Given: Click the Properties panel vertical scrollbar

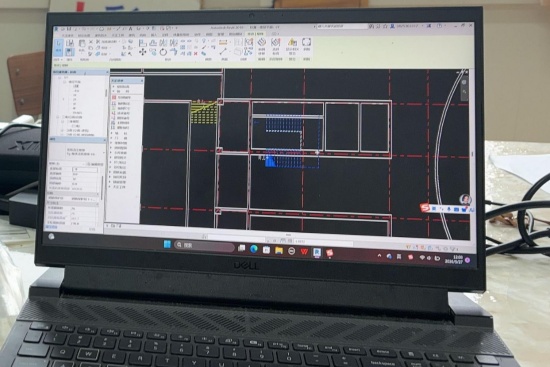Looking at the screenshot, I should 102,189.
